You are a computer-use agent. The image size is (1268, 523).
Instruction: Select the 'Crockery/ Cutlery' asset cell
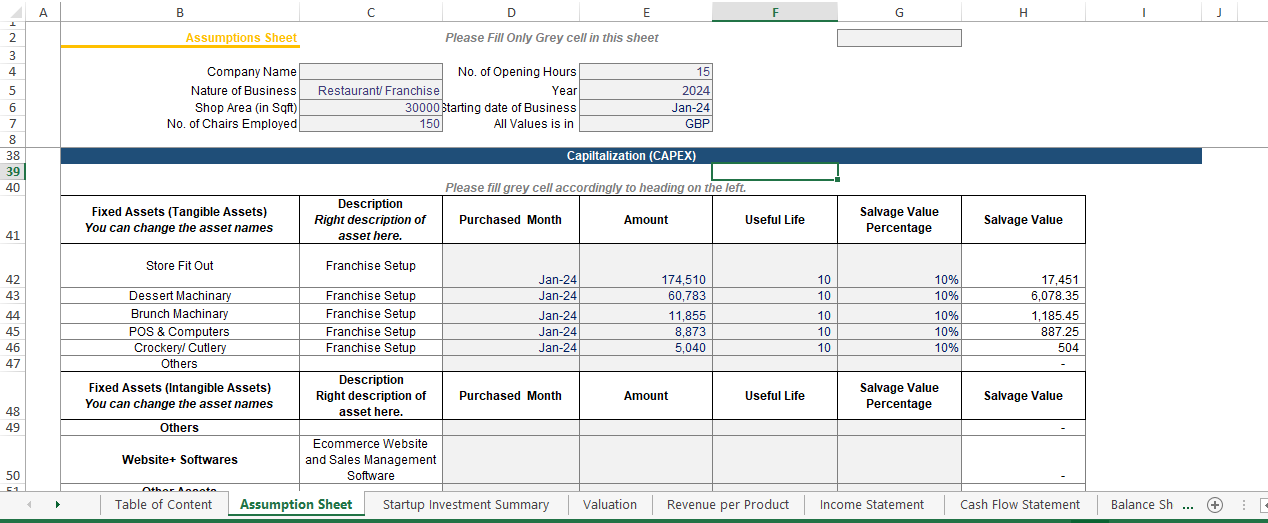click(x=180, y=348)
